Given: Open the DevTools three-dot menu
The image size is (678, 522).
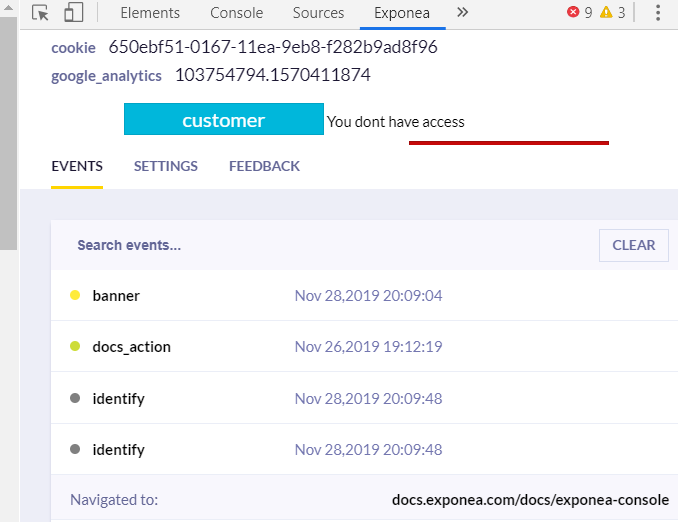Looking at the screenshot, I should (658, 13).
